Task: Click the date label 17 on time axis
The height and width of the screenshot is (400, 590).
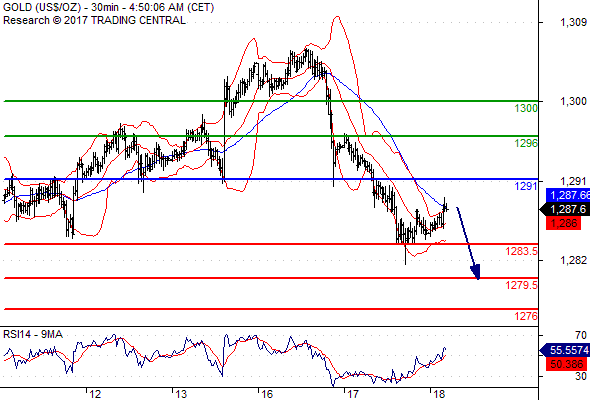Action: coord(353,394)
